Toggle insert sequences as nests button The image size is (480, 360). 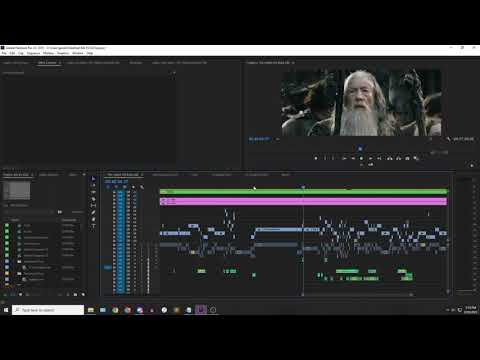tap(107, 187)
